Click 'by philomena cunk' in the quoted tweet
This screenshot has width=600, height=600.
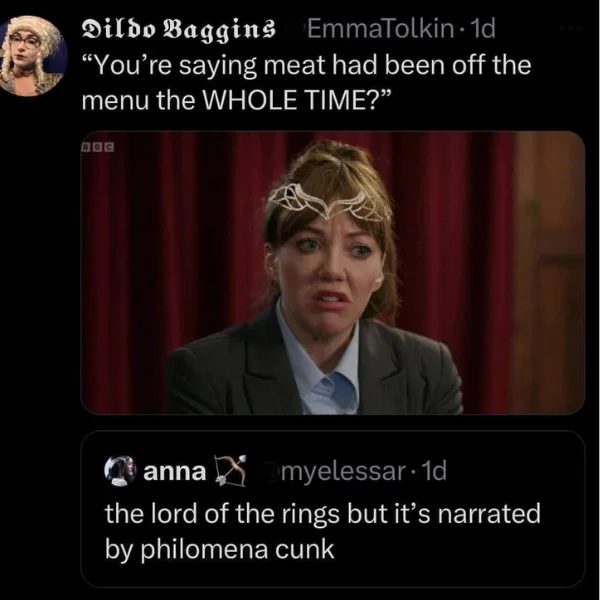pyautogui.click(x=220, y=549)
